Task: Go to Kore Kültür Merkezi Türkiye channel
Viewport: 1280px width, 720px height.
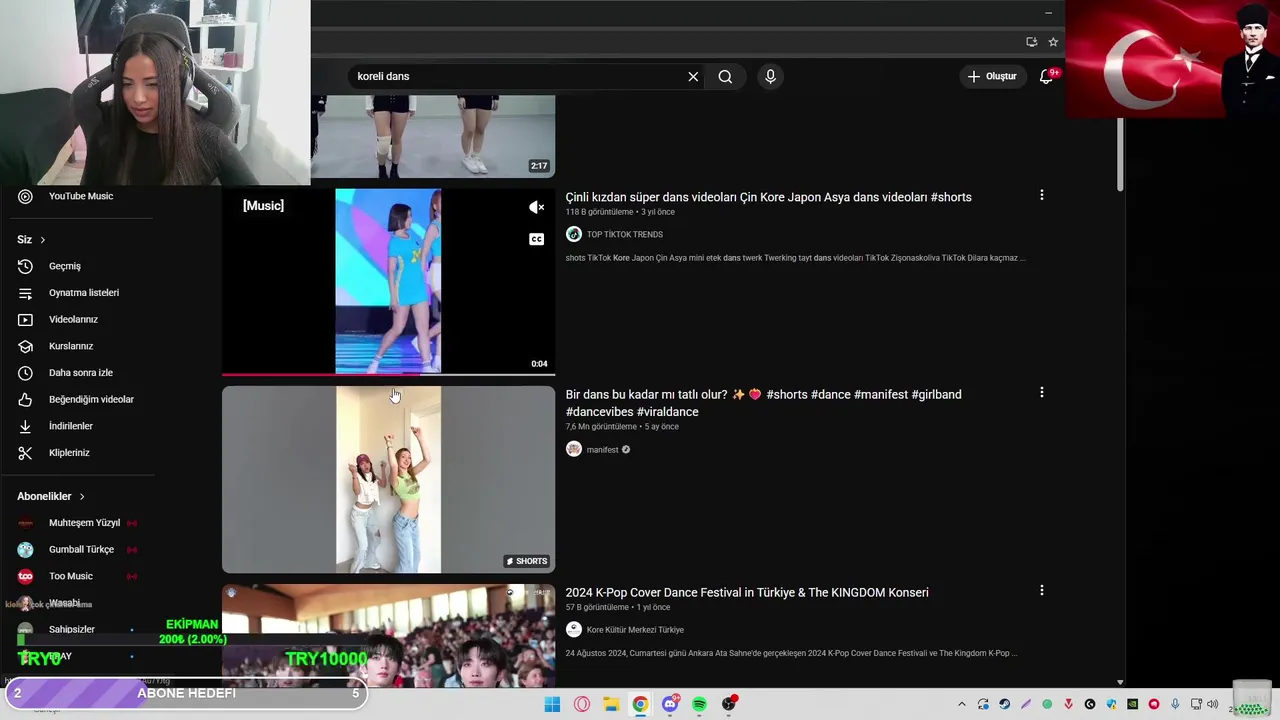Action: pyautogui.click(x=635, y=629)
